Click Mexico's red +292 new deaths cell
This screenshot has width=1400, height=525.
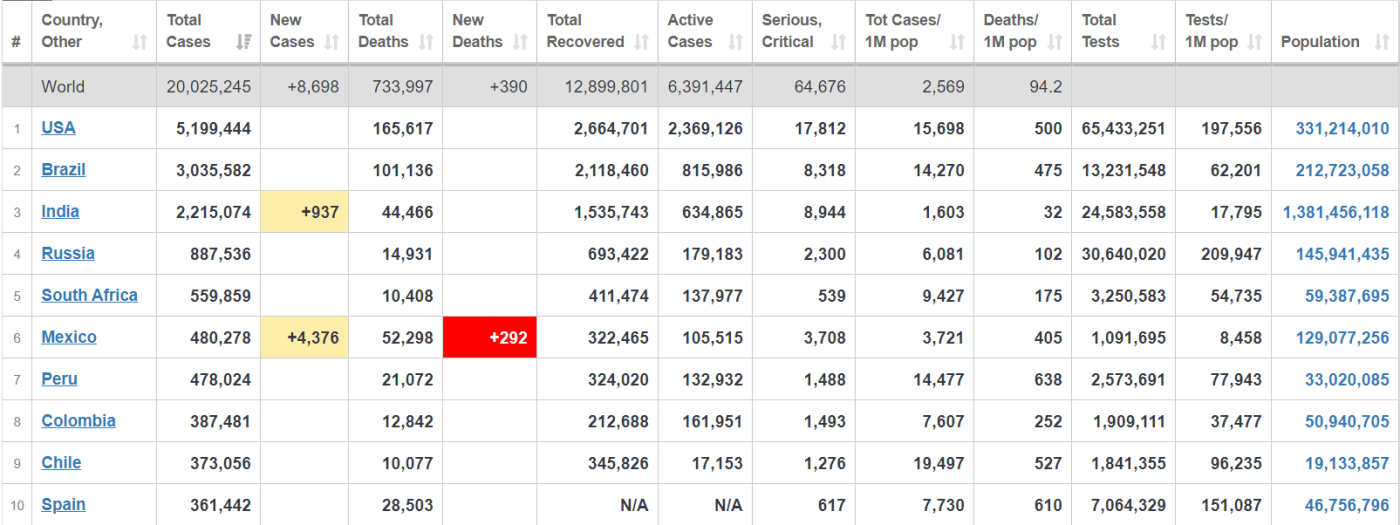point(490,337)
